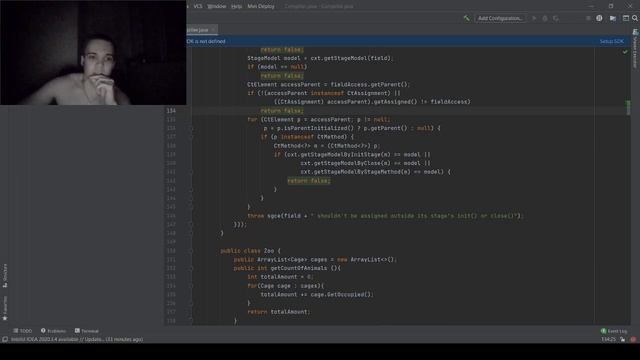This screenshot has width=640, height=360.
Task: Click the 'return totalAmount;' code line
Action: tap(279, 312)
